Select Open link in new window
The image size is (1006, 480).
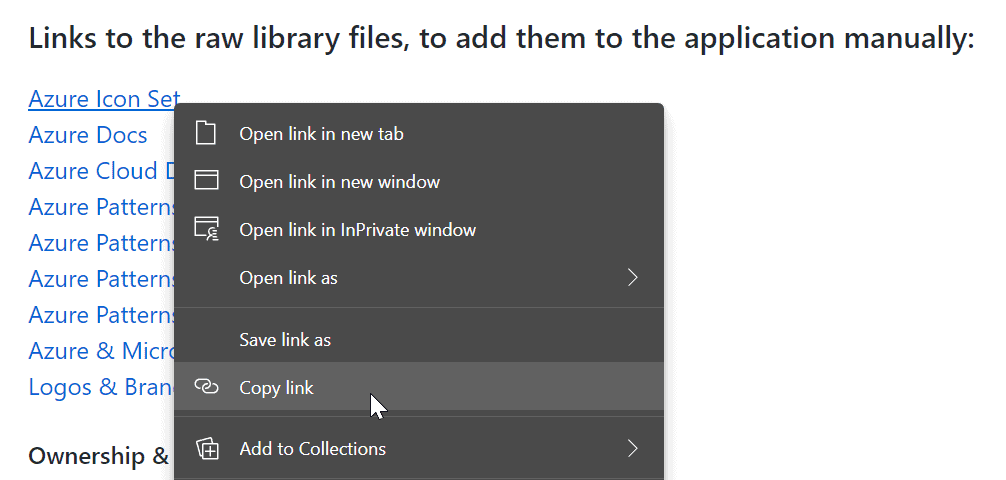[419, 181]
